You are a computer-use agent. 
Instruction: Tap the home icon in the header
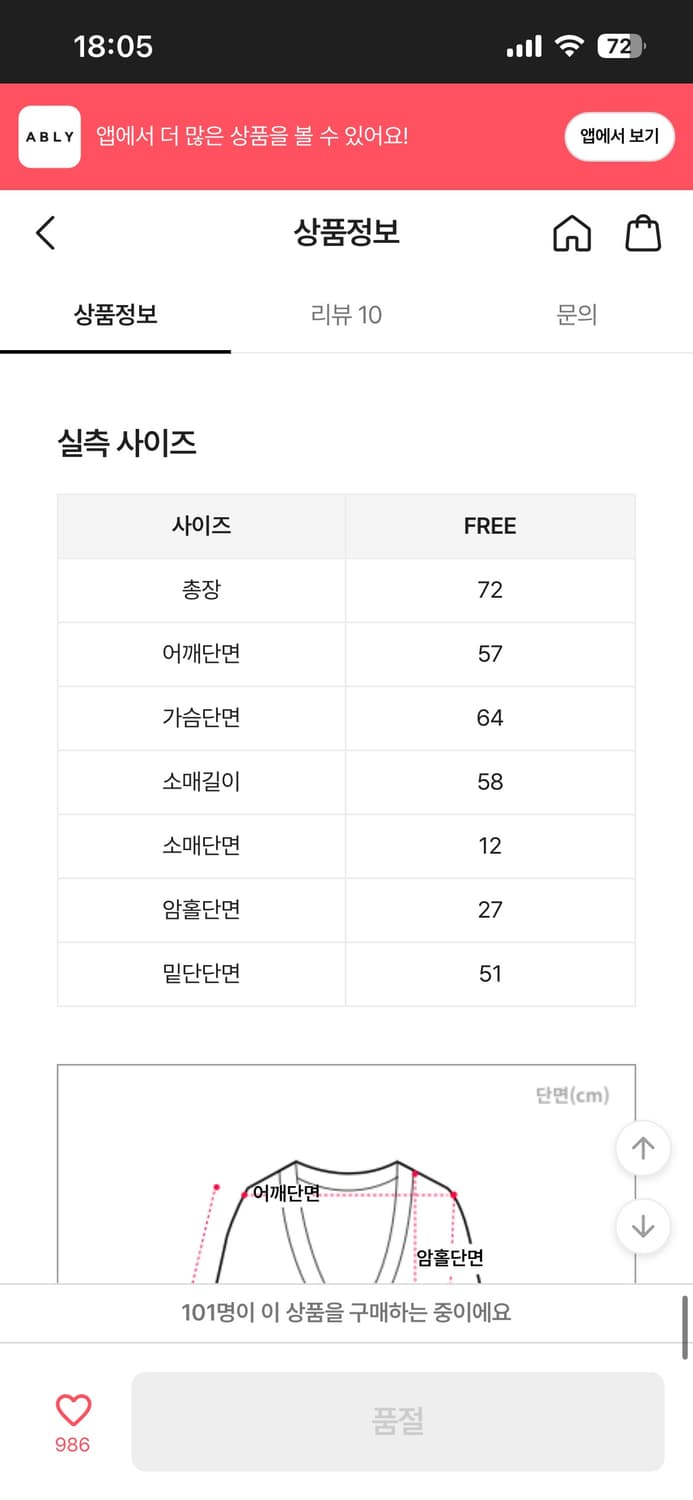coord(571,232)
